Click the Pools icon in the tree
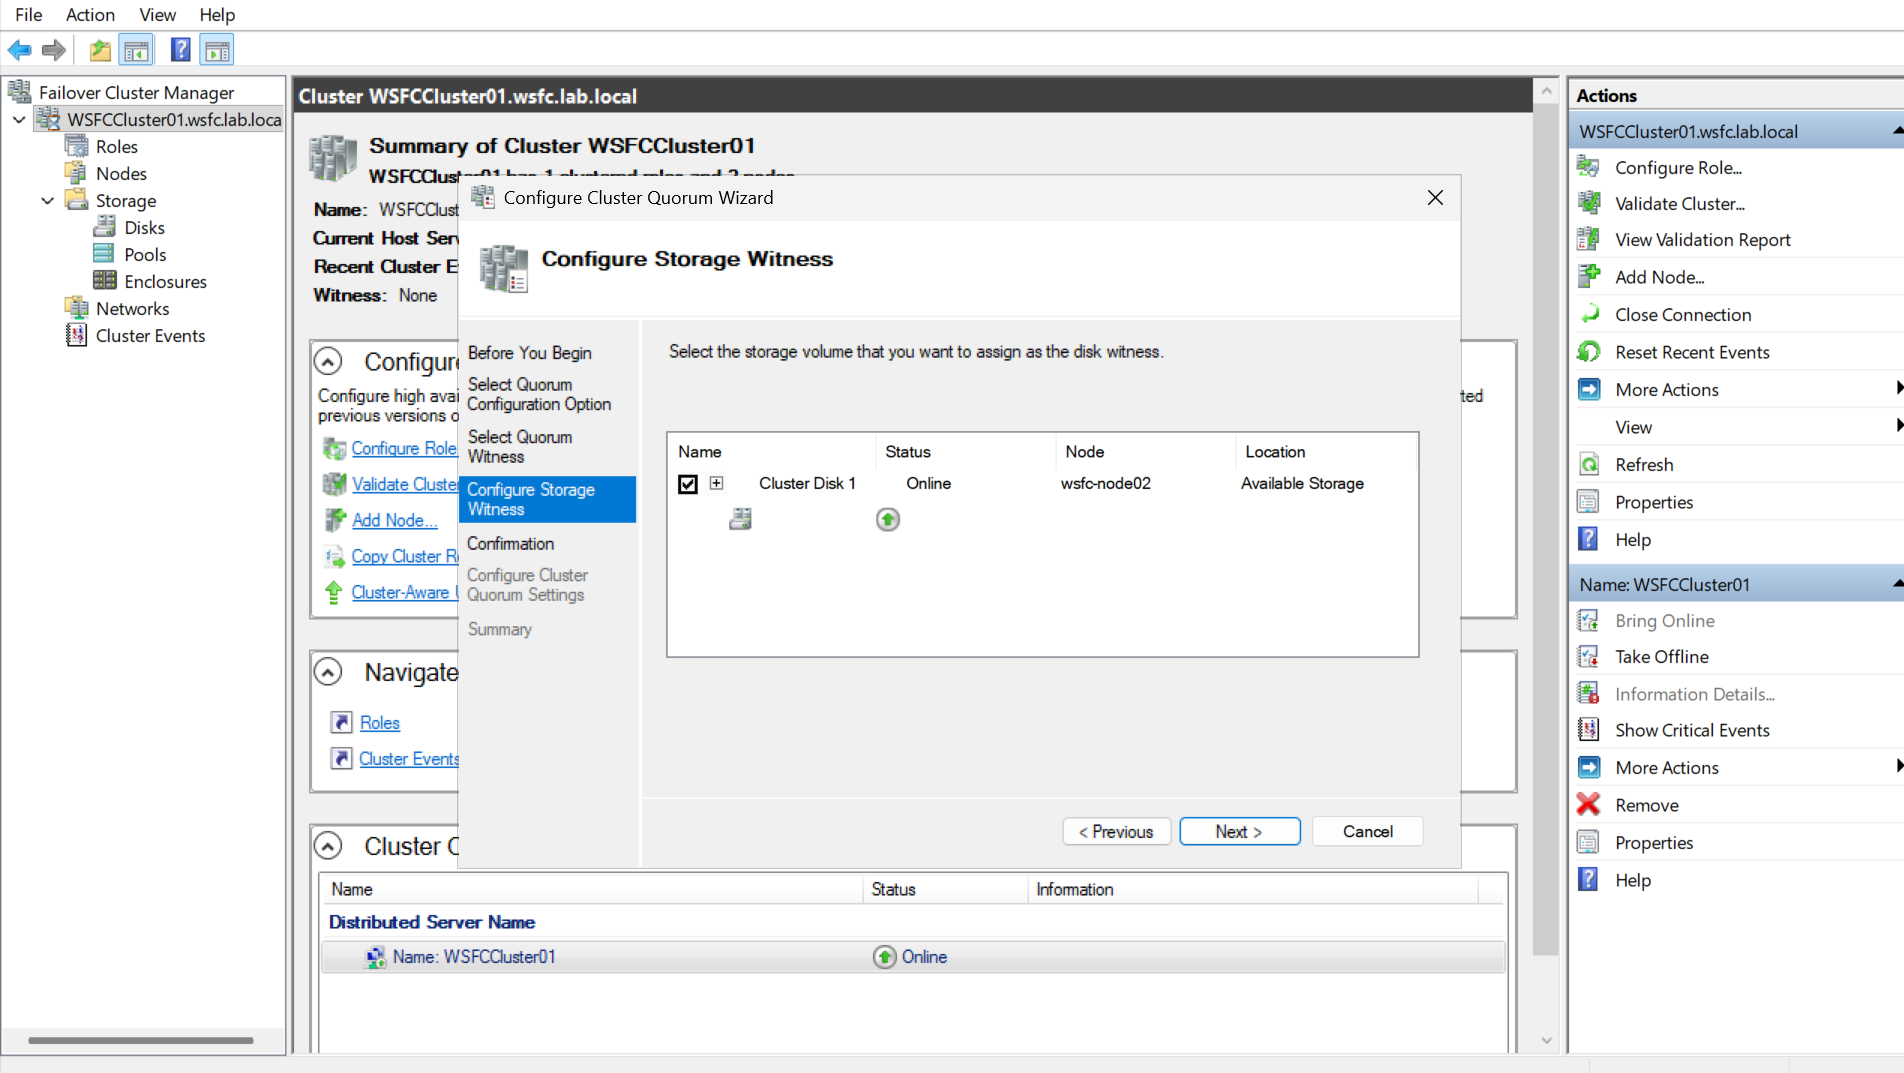This screenshot has height=1073, width=1904. [104, 254]
